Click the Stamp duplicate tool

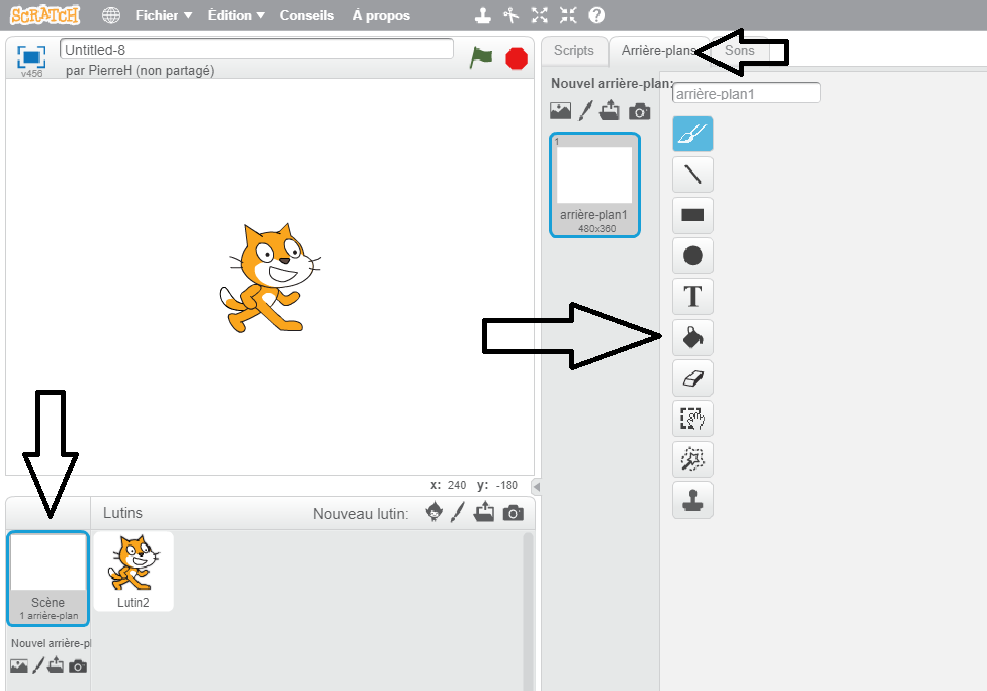click(692, 499)
